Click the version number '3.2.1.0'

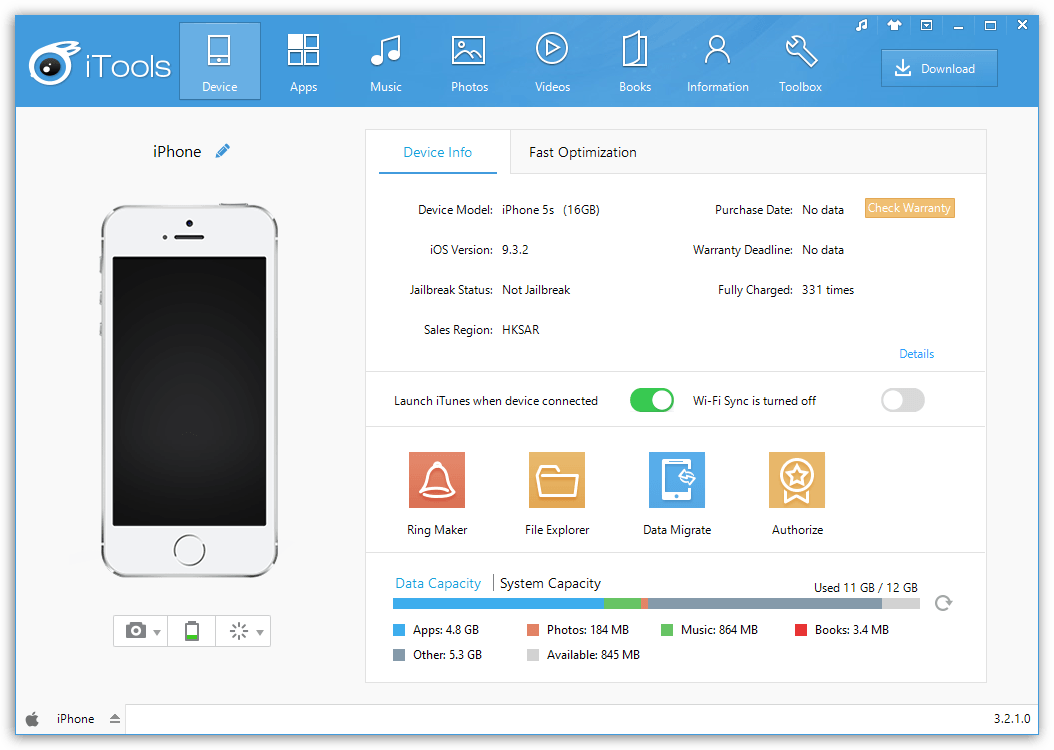(x=1012, y=718)
